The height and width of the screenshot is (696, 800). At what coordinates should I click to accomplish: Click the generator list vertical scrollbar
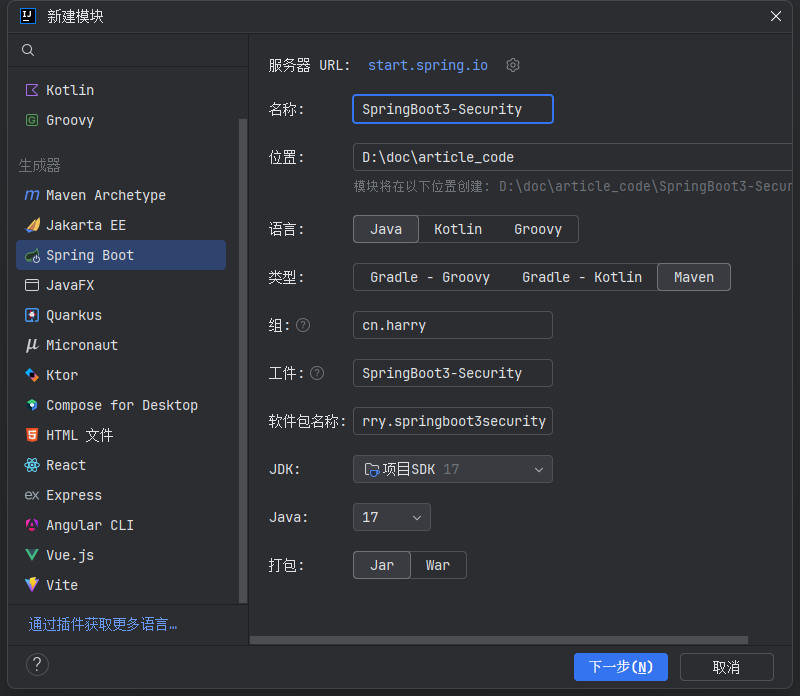243,361
